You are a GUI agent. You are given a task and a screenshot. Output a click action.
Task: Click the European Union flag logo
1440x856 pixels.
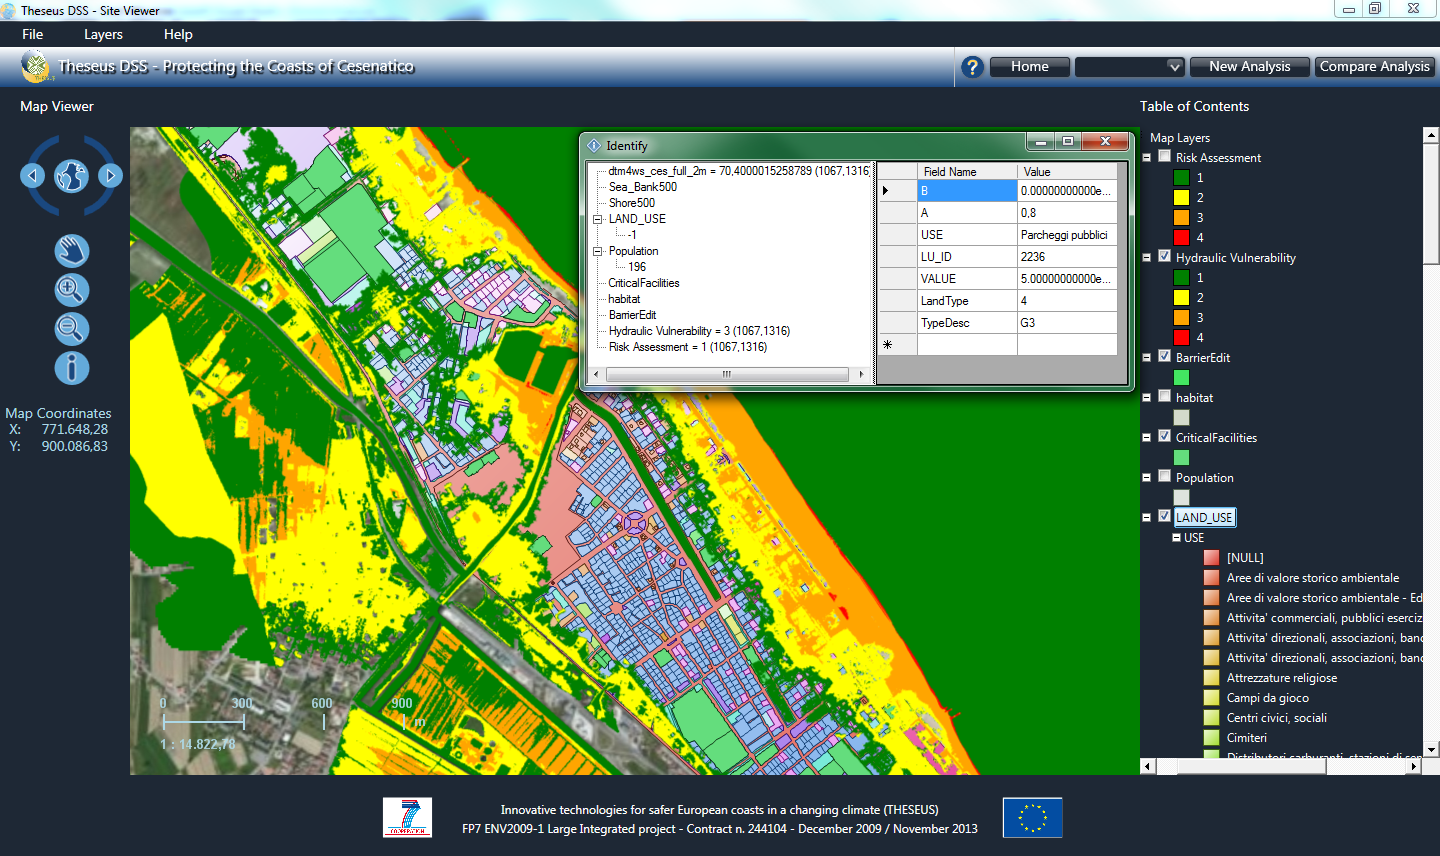(1032, 817)
